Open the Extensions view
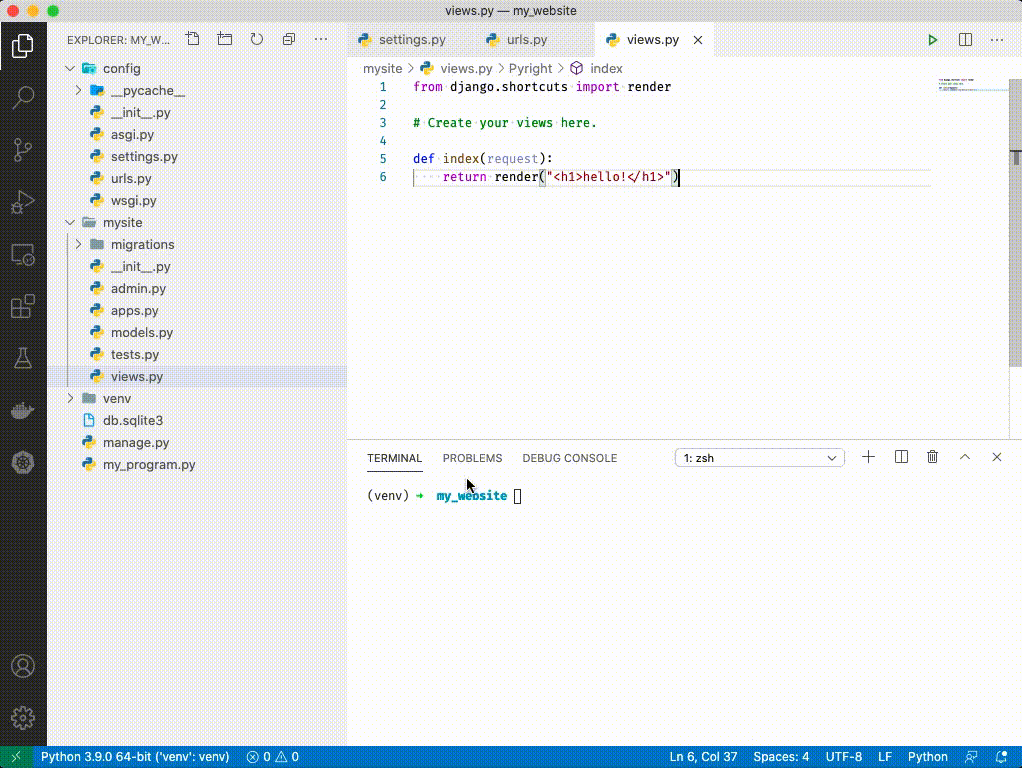The height and width of the screenshot is (768, 1022). 23,306
